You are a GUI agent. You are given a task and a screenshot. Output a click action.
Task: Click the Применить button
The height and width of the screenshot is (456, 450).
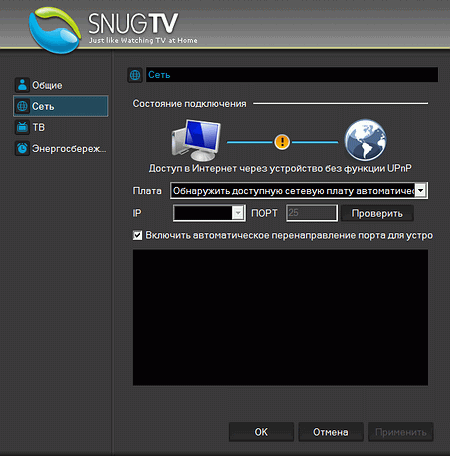click(401, 432)
